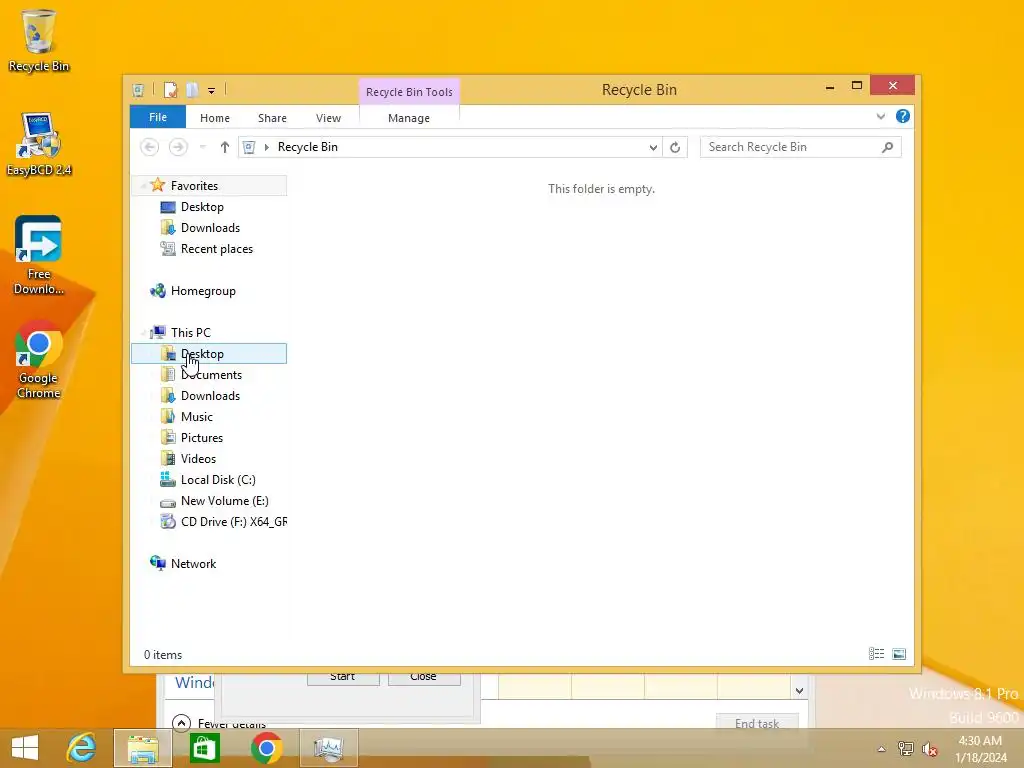This screenshot has width=1024, height=768.
Task: Switch to Large icons view layout icon
Action: pyautogui.click(x=899, y=654)
